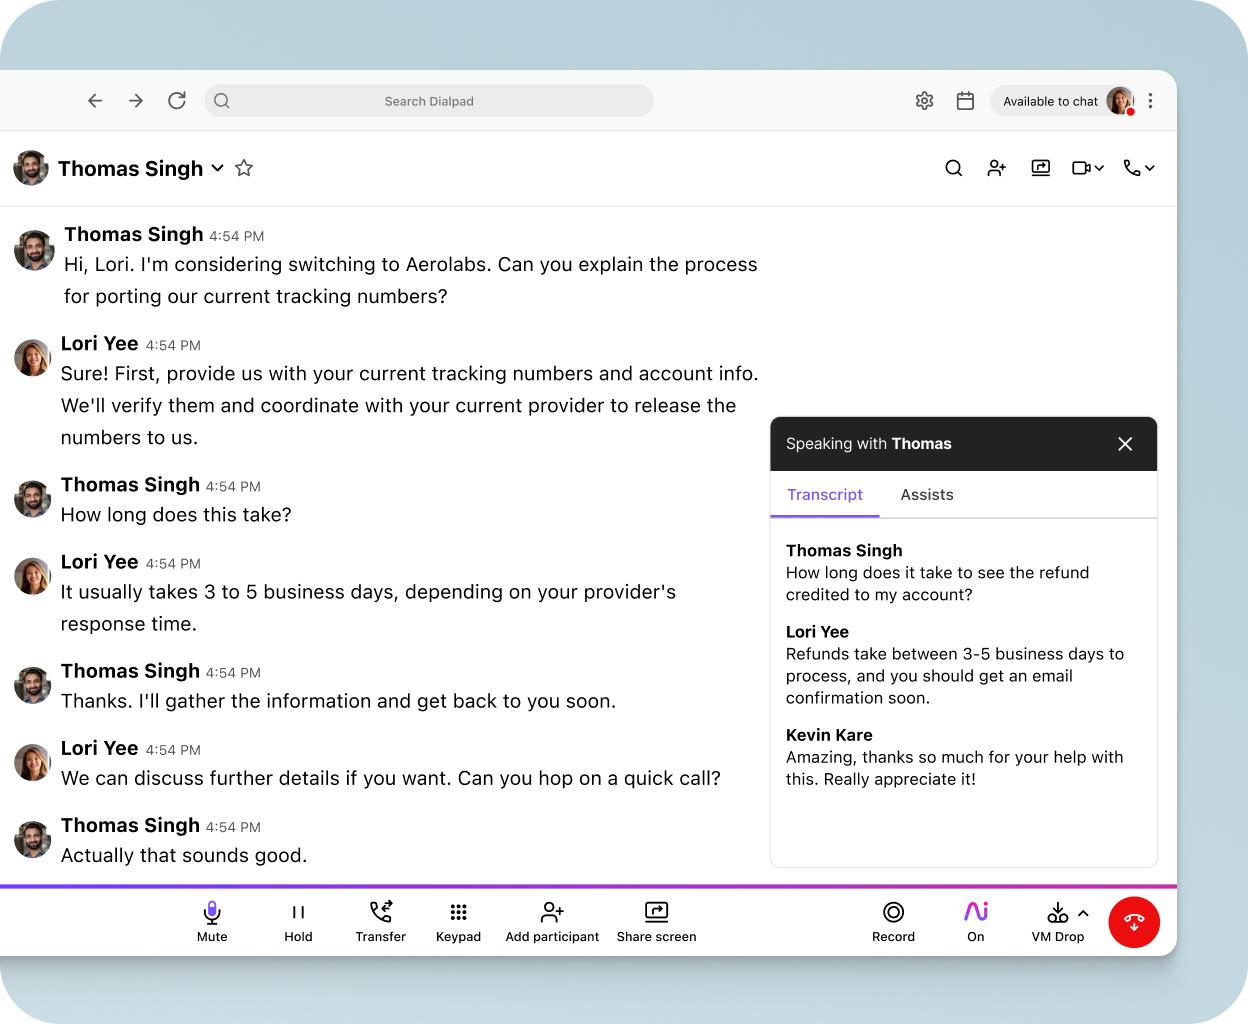Favorite Thomas Singh with the star

click(243, 168)
